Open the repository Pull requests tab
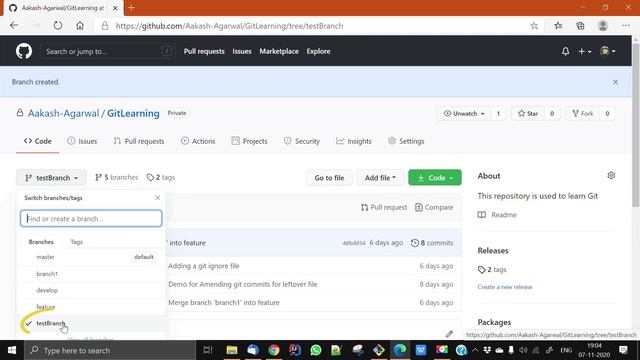Viewport: 640px width, 360px height. 139,141
